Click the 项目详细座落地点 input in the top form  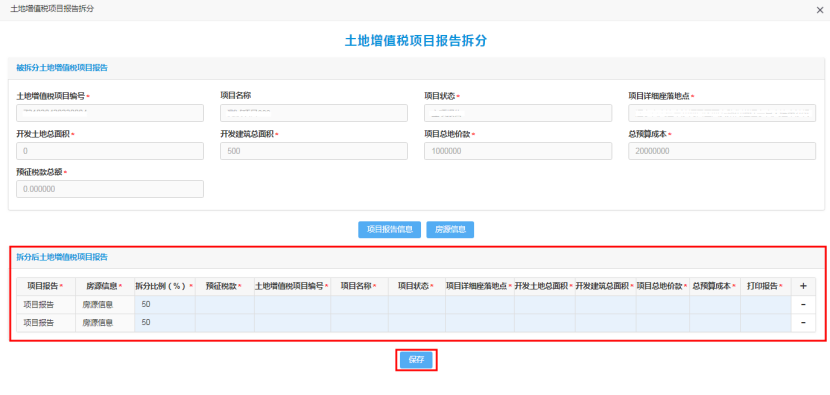[722, 113]
